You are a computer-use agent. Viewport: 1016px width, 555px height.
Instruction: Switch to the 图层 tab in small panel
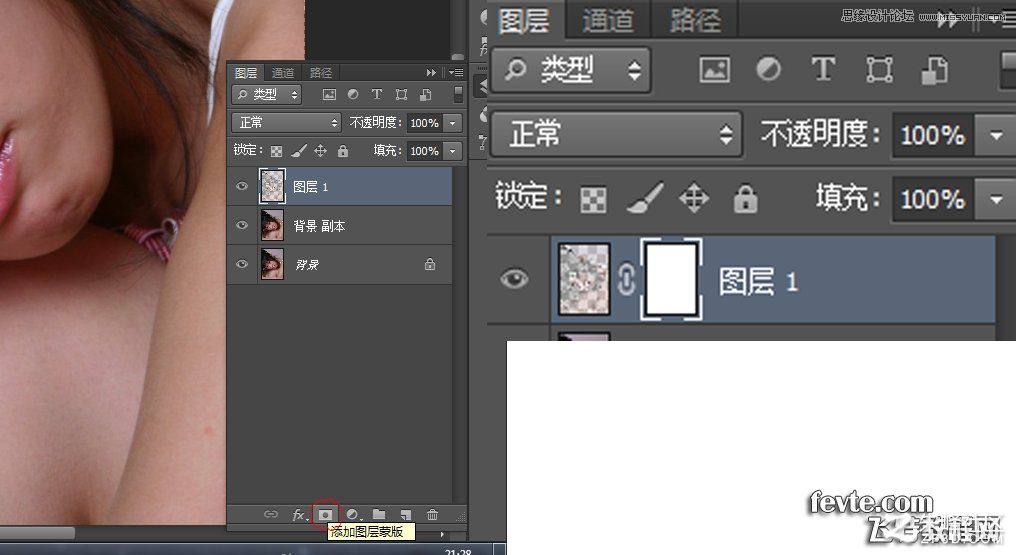pyautogui.click(x=246, y=73)
